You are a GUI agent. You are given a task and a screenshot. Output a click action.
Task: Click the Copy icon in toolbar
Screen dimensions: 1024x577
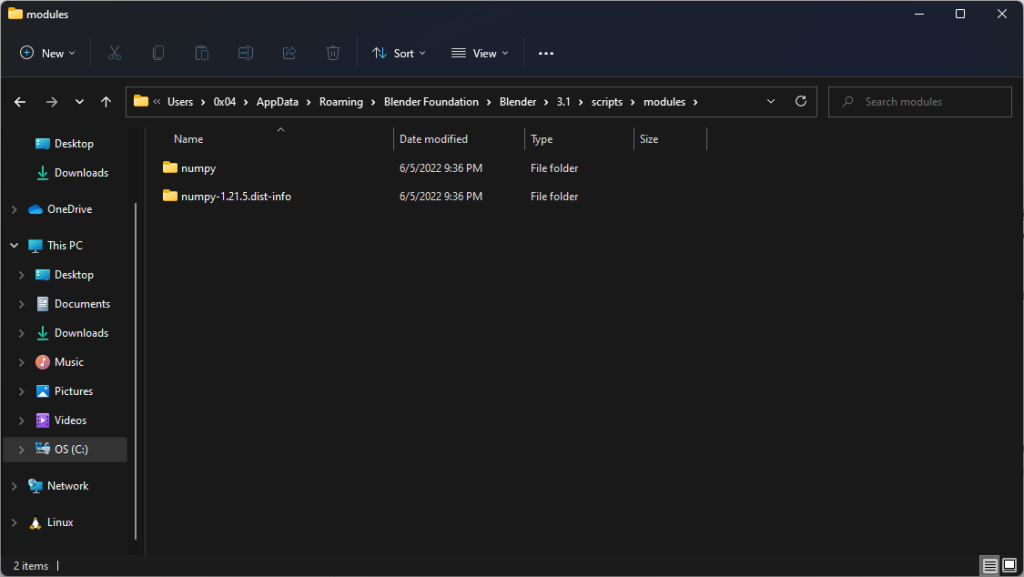click(x=158, y=53)
